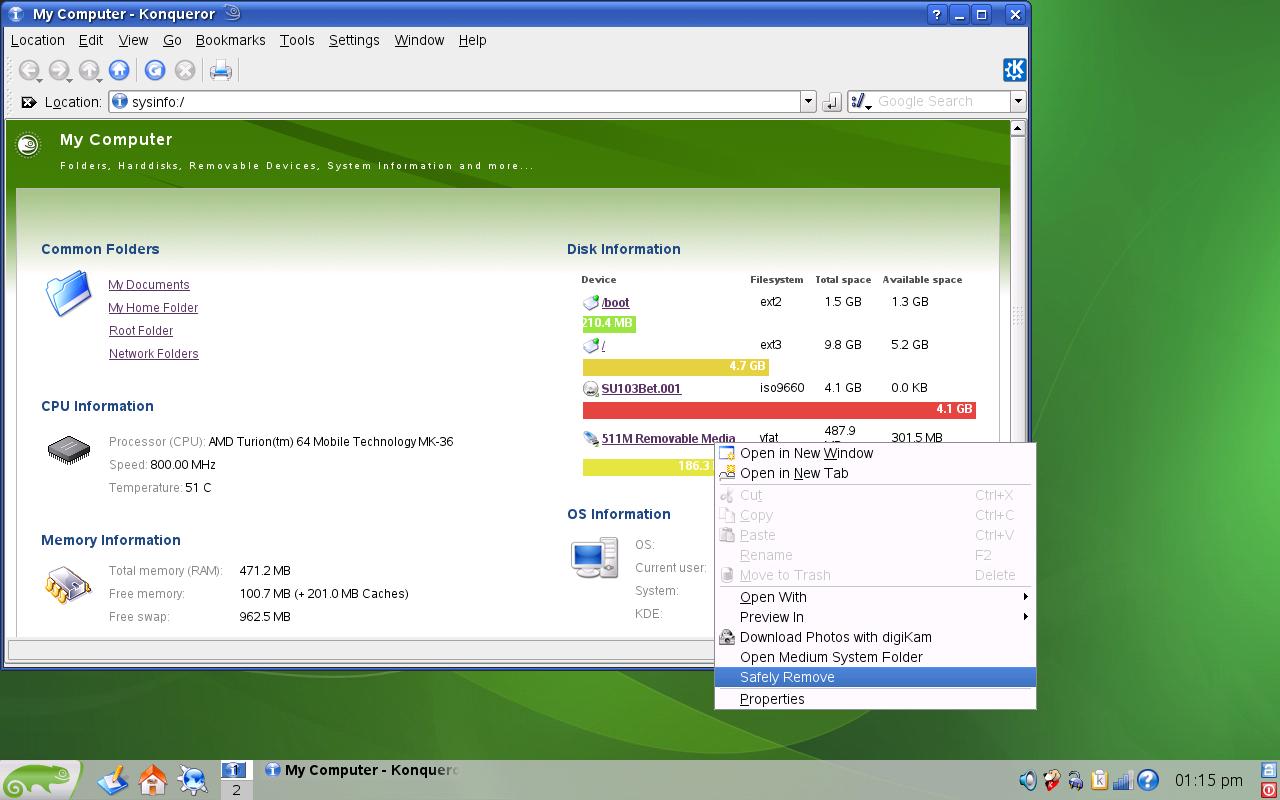Image resolution: width=1280 pixels, height=800 pixels.
Task: Click the scroll up arrow of page scrollbar
Action: [x=1017, y=128]
